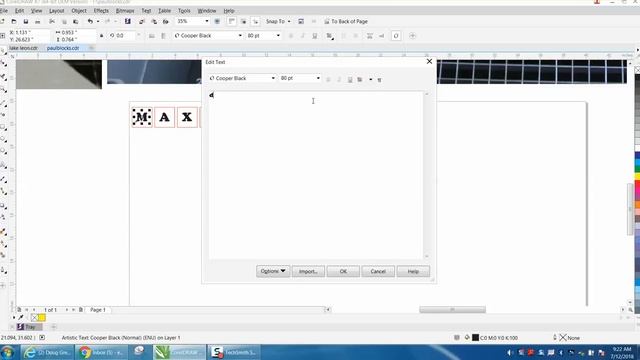The image size is (640, 360).
Task: Click the no-color swatch in the document palette
Action: (x=35, y=318)
